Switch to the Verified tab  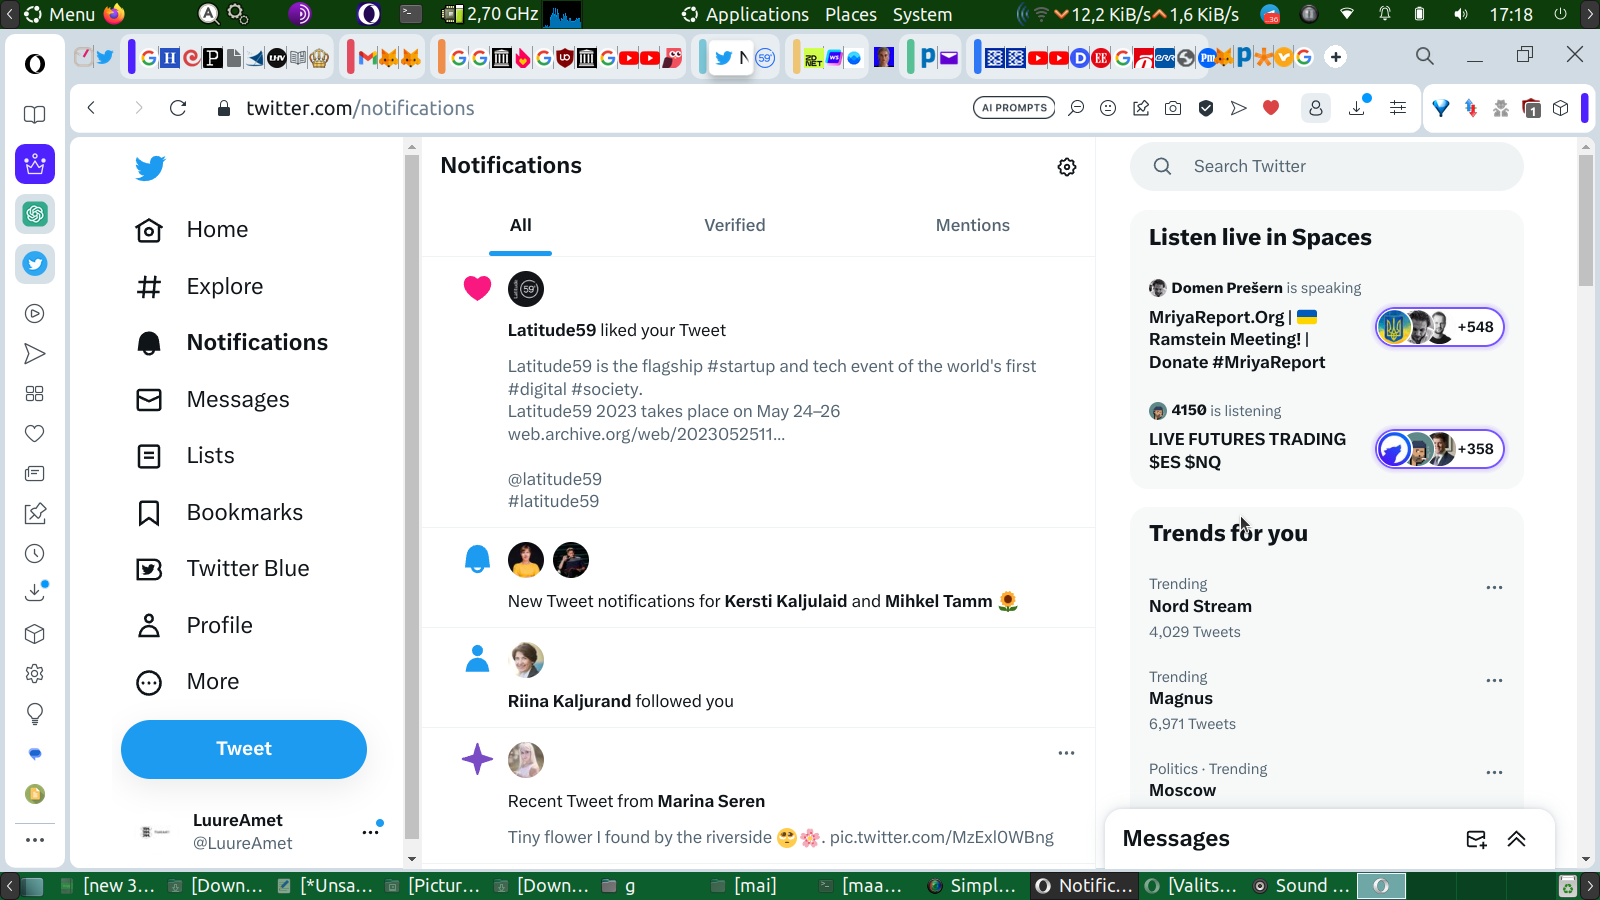tap(734, 226)
